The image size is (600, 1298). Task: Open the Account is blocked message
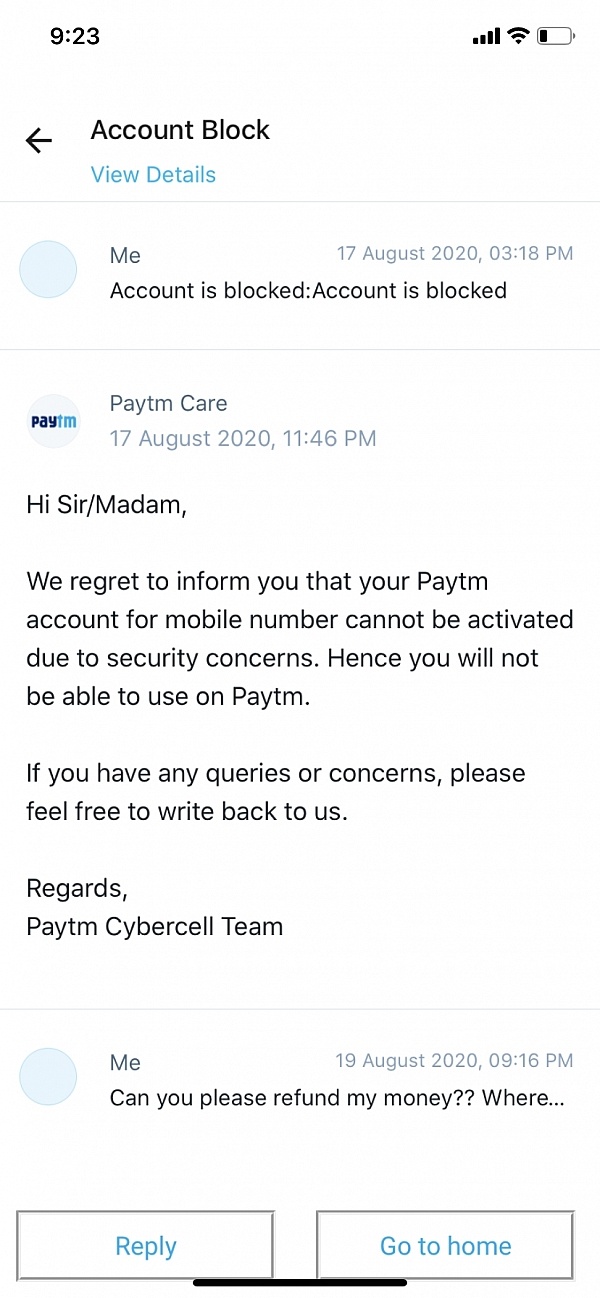[308, 291]
